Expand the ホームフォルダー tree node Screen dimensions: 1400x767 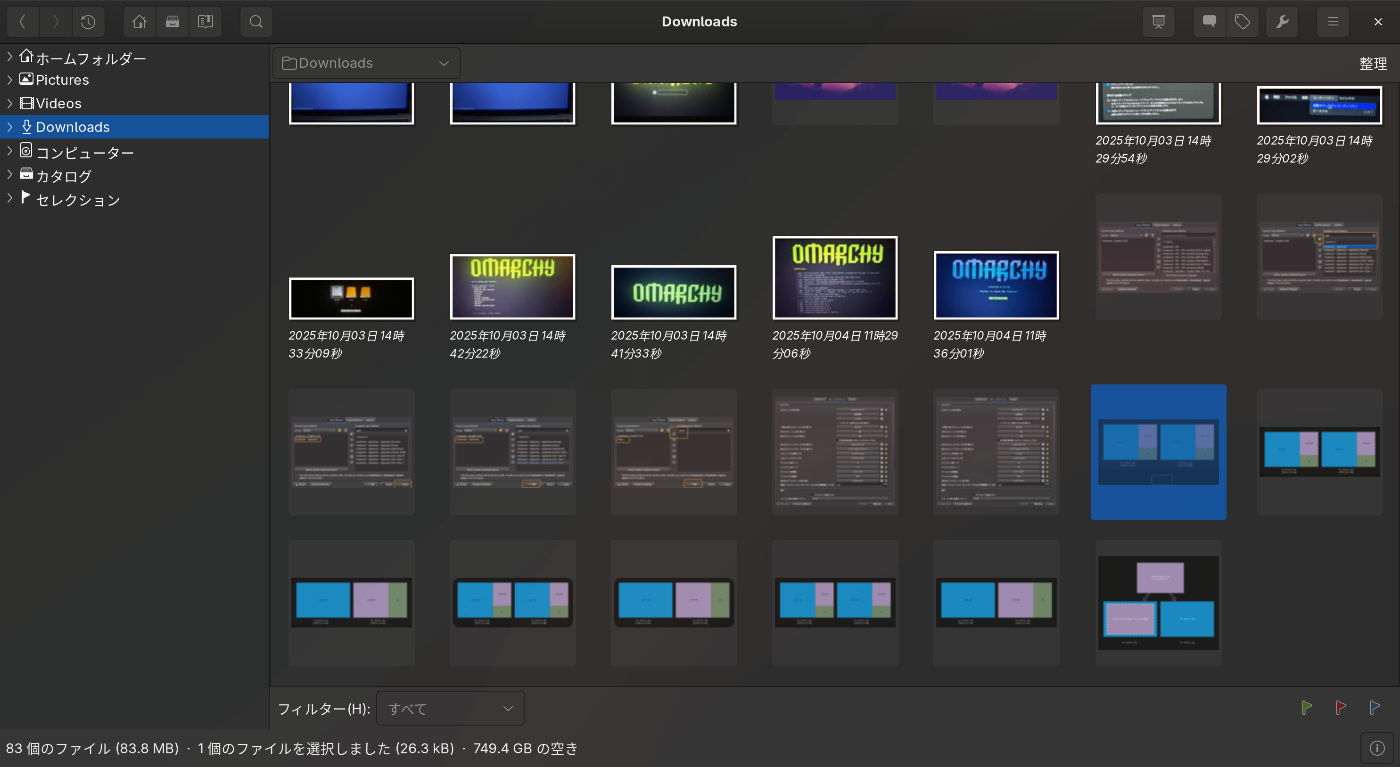(x=10, y=56)
